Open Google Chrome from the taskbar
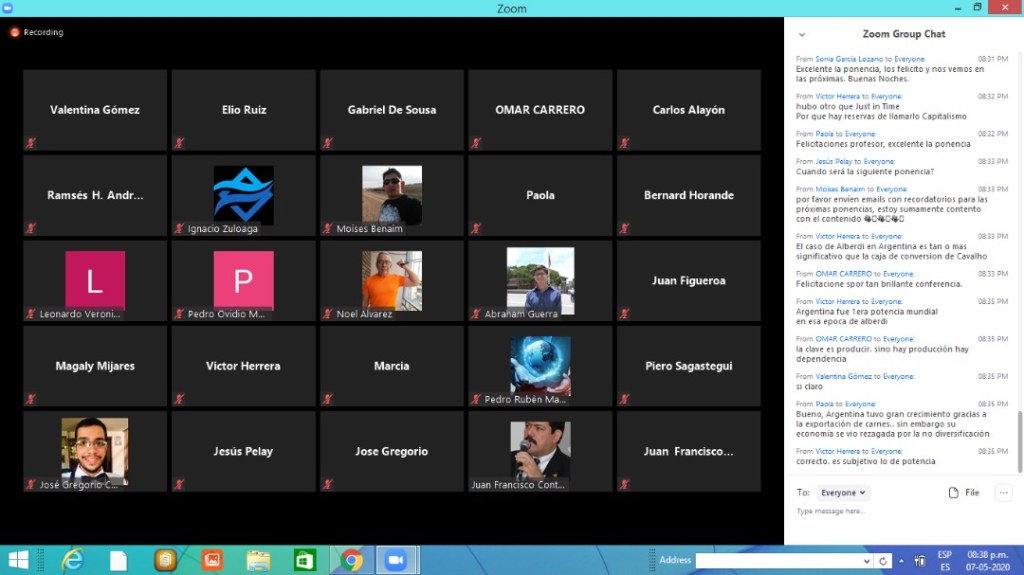Screen dimensions: 1024x575 (x=351, y=560)
